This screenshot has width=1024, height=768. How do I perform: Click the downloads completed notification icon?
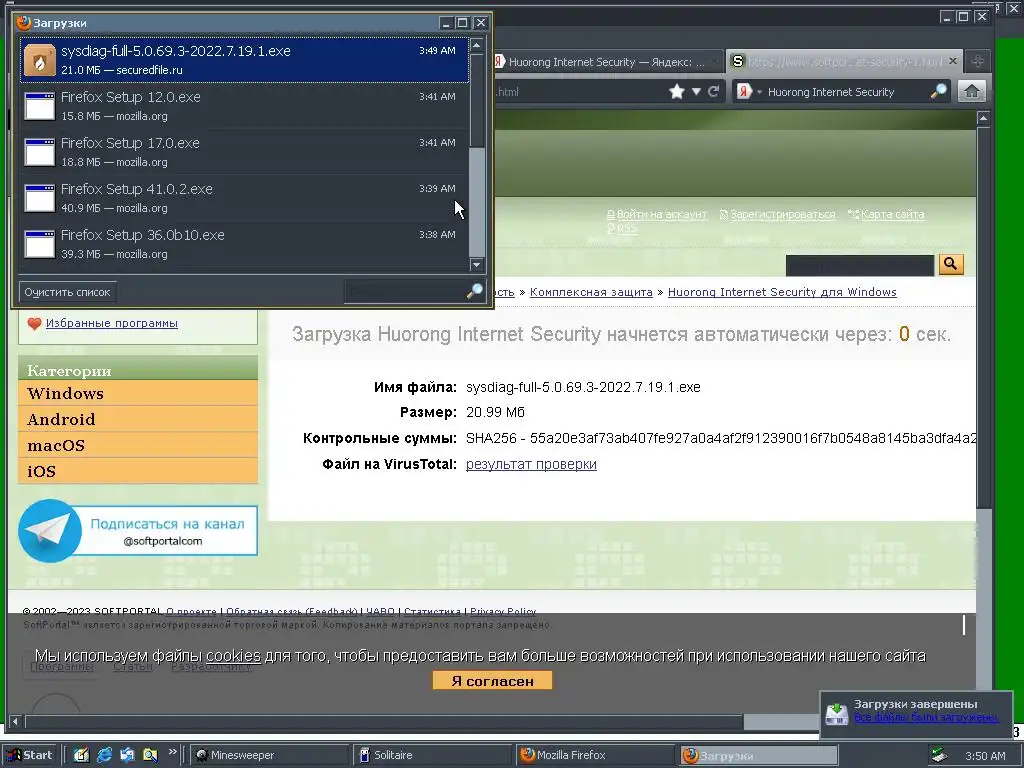pos(837,714)
